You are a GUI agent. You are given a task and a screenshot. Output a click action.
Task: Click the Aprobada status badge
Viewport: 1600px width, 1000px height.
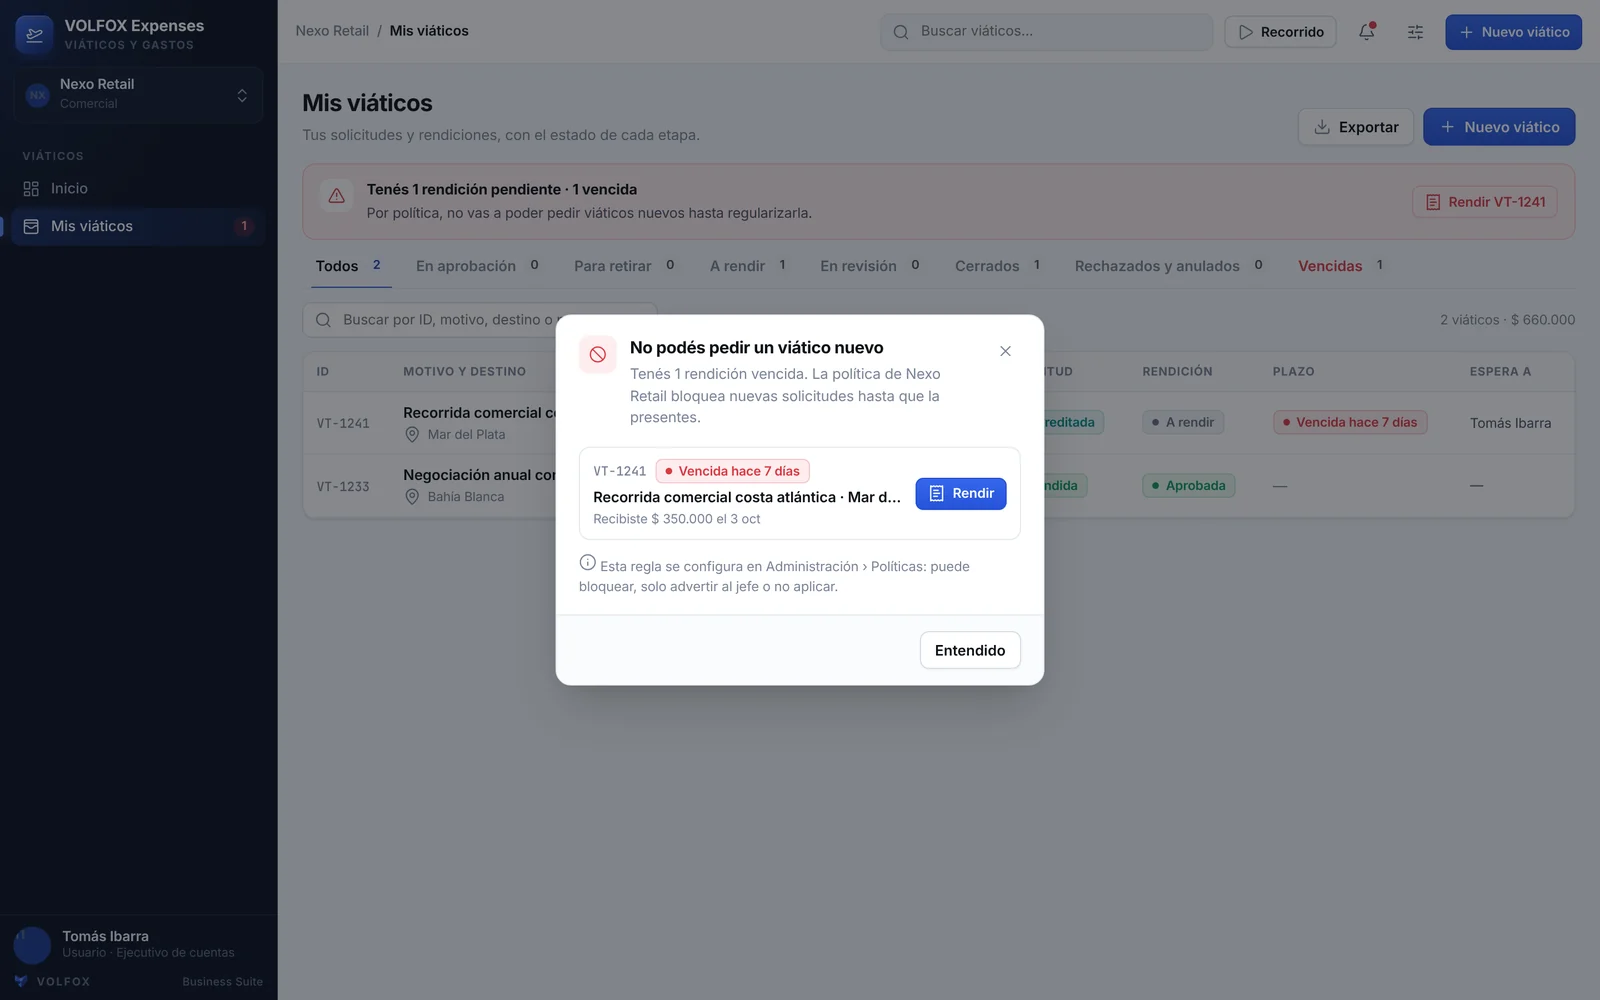(x=1189, y=486)
